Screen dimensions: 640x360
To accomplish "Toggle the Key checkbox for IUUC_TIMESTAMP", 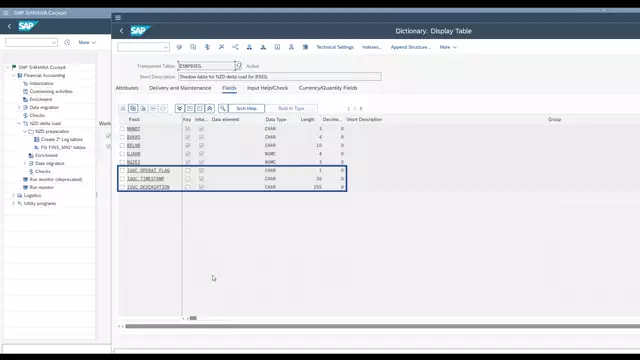I will [187, 178].
